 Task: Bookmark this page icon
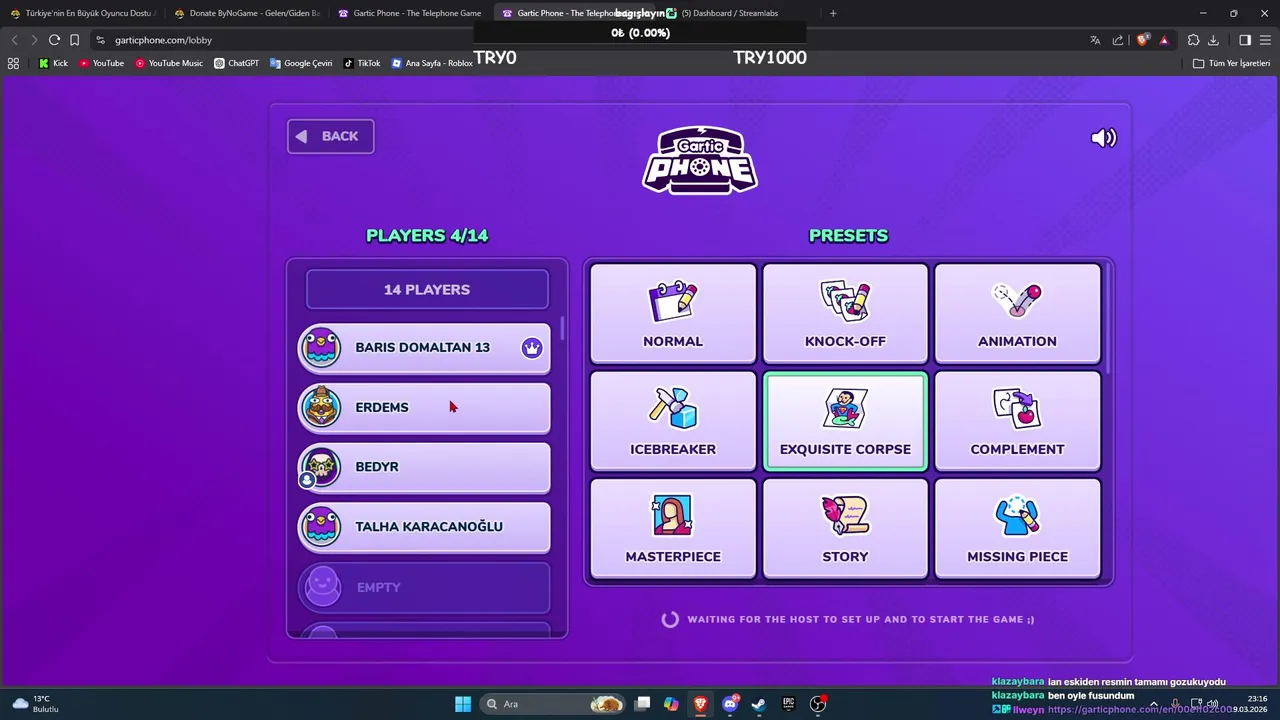pyautogui.click(x=75, y=40)
